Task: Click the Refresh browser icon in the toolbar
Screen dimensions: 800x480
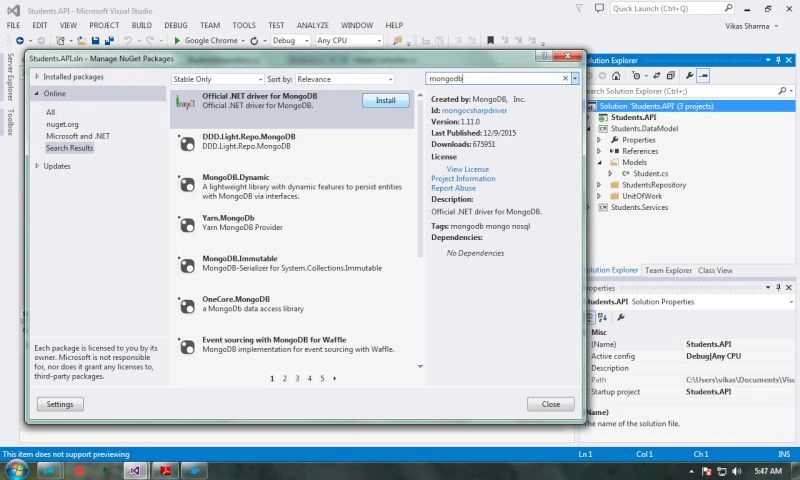Action: [x=254, y=40]
